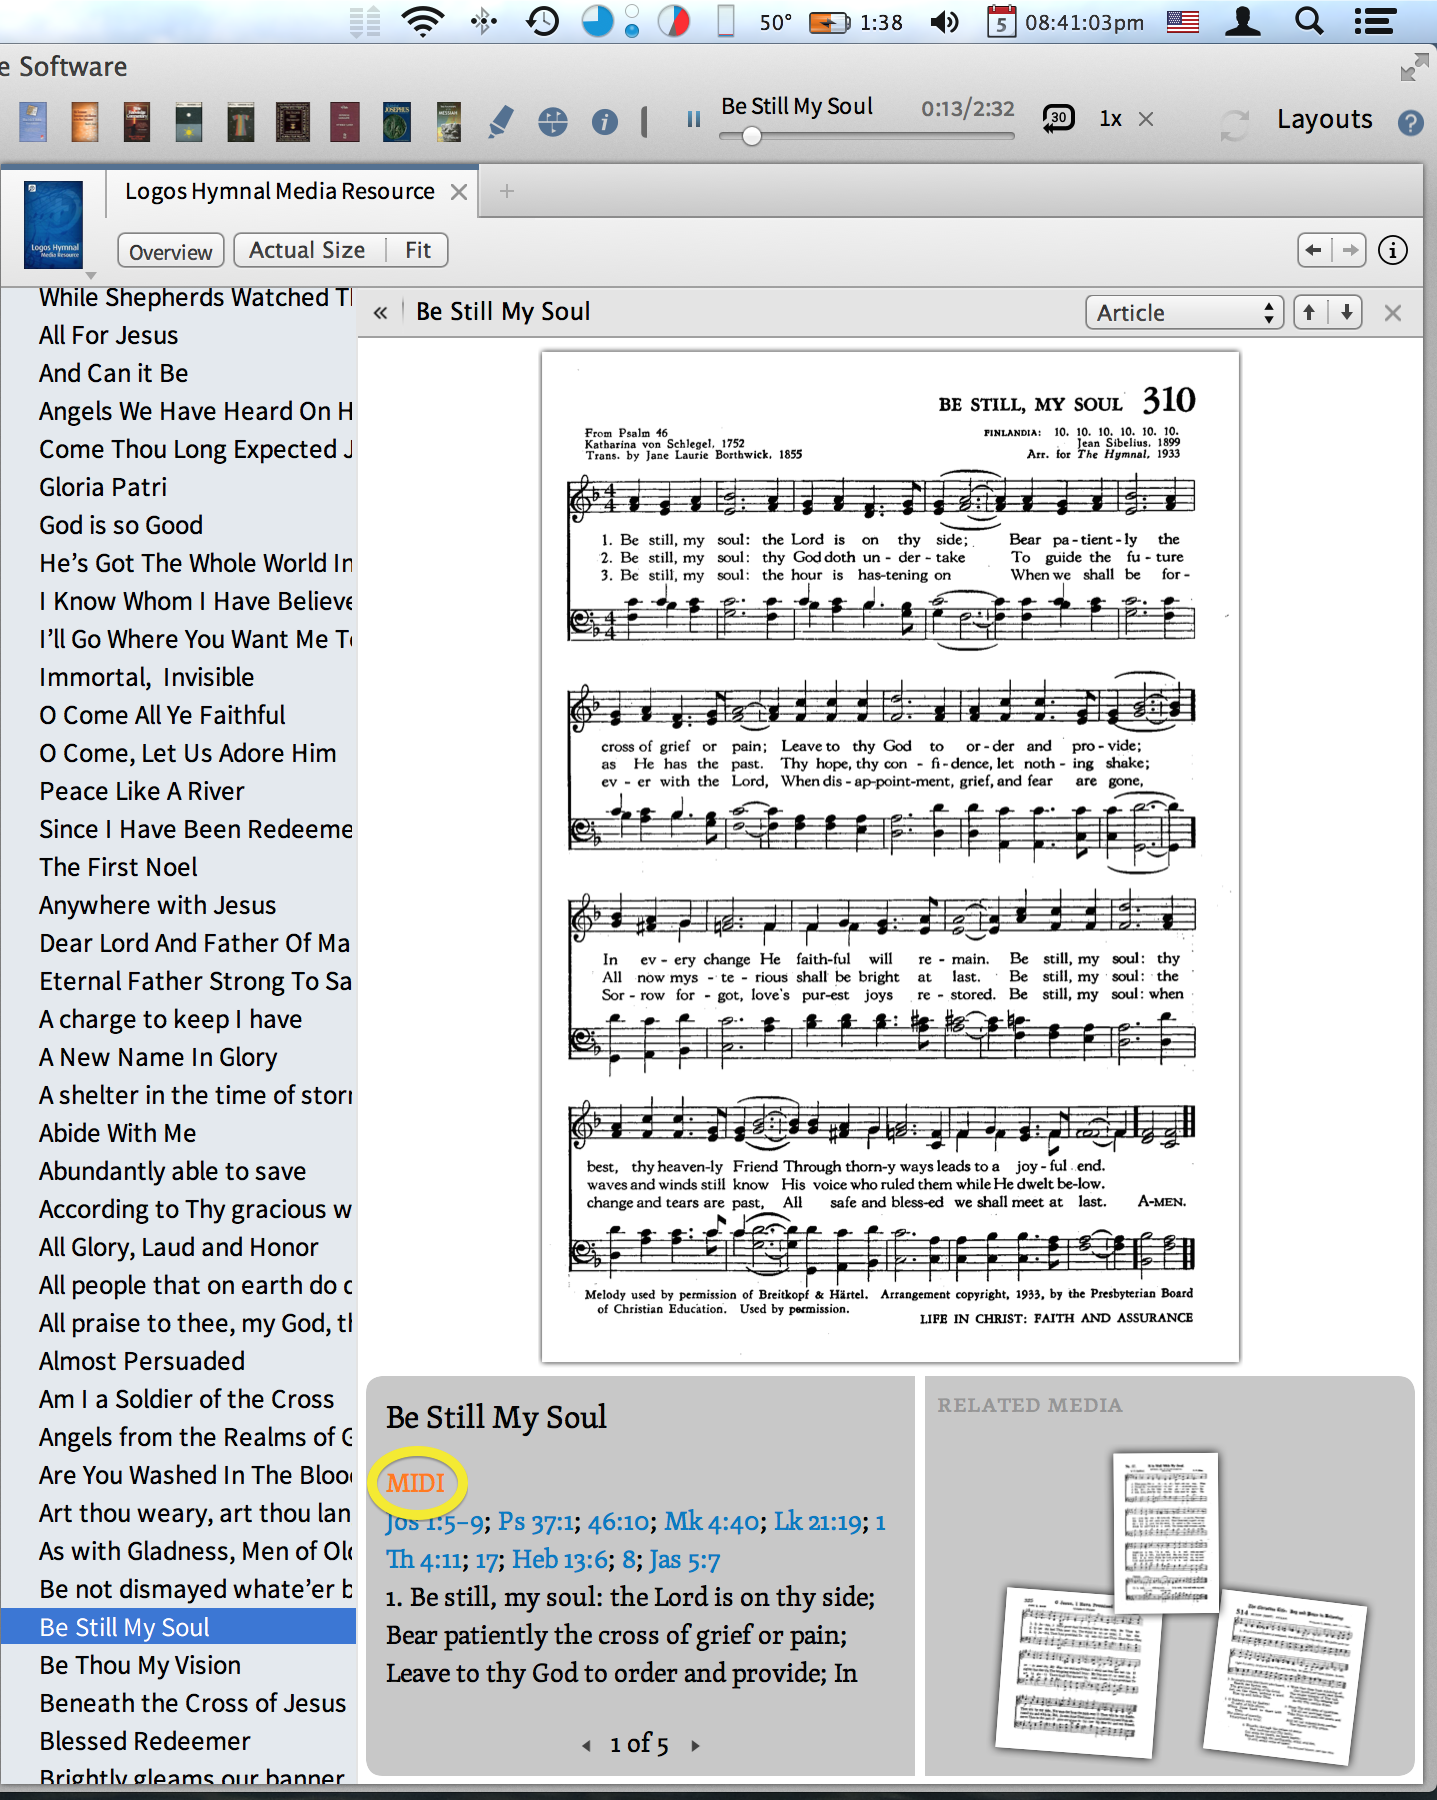Select the highlighted 'Be Still My Soul' row
This screenshot has height=1800, width=1437.
[178, 1627]
